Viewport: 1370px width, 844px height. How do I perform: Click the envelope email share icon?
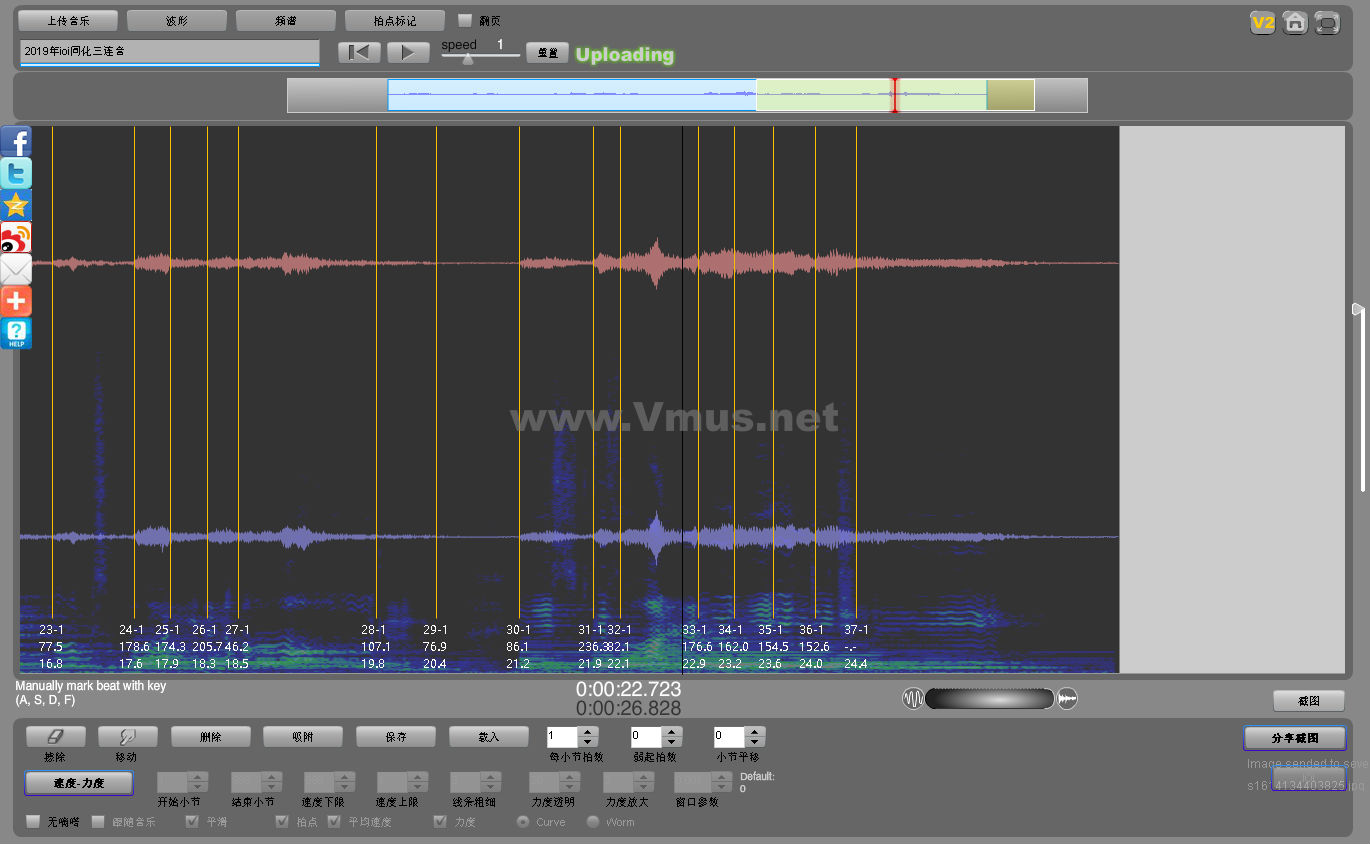coord(16,269)
